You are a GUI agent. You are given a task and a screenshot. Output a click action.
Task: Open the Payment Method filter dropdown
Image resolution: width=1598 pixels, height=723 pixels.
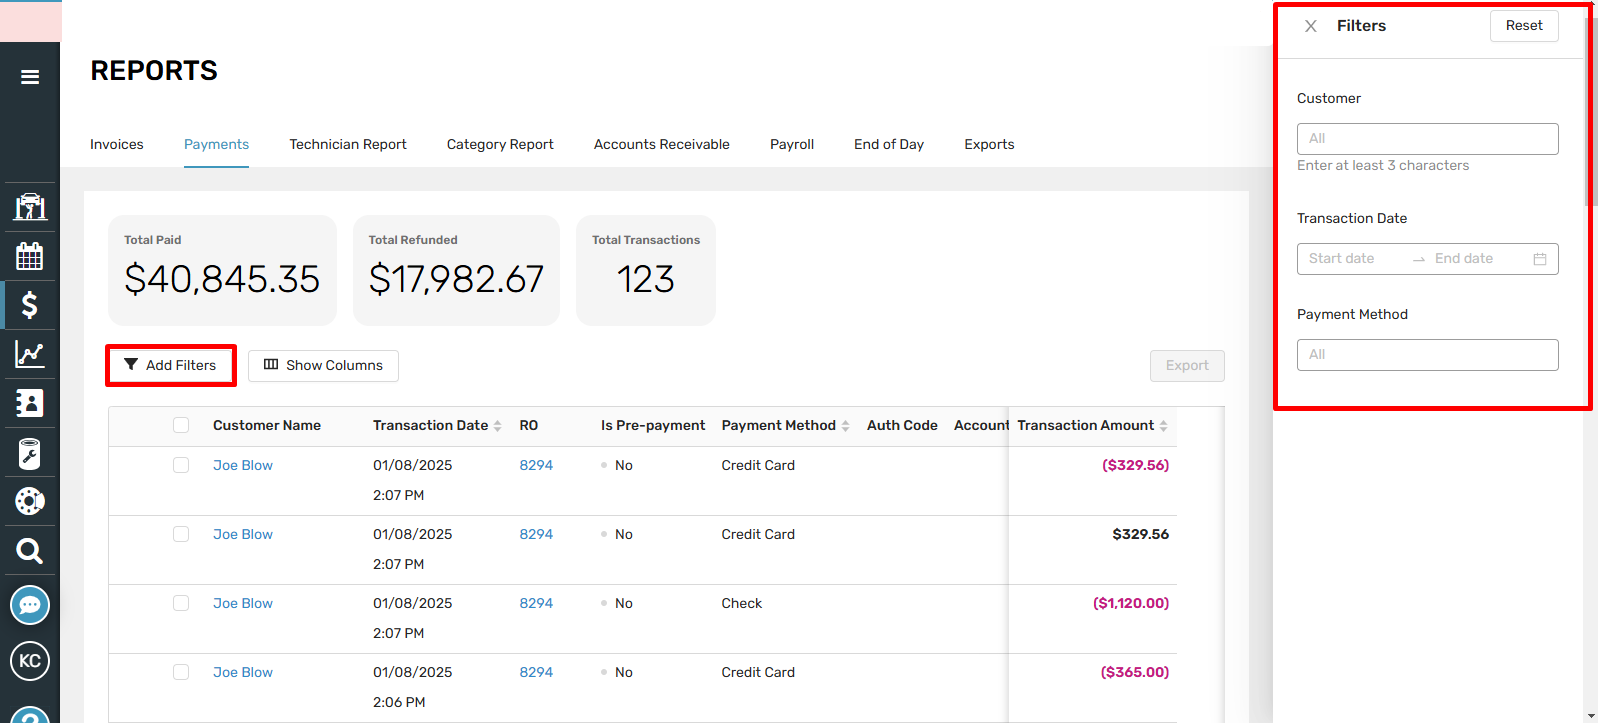[1427, 355]
